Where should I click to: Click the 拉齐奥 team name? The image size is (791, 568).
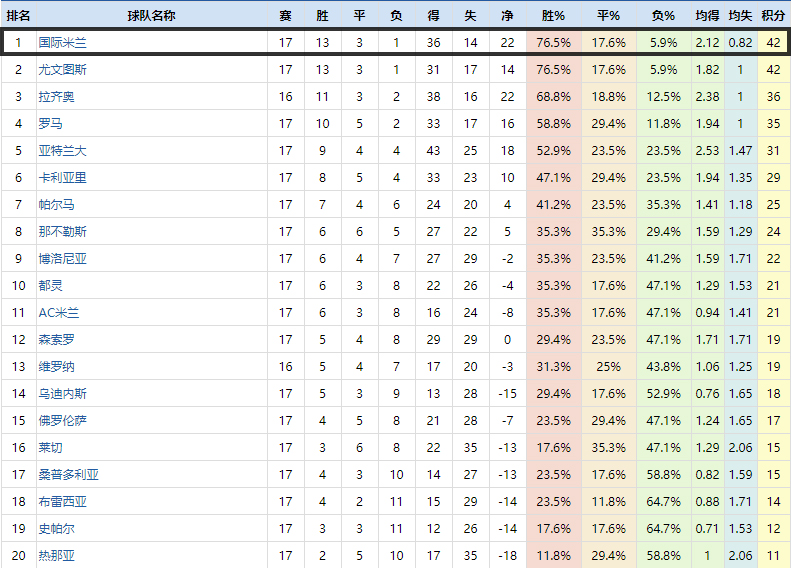56,97
